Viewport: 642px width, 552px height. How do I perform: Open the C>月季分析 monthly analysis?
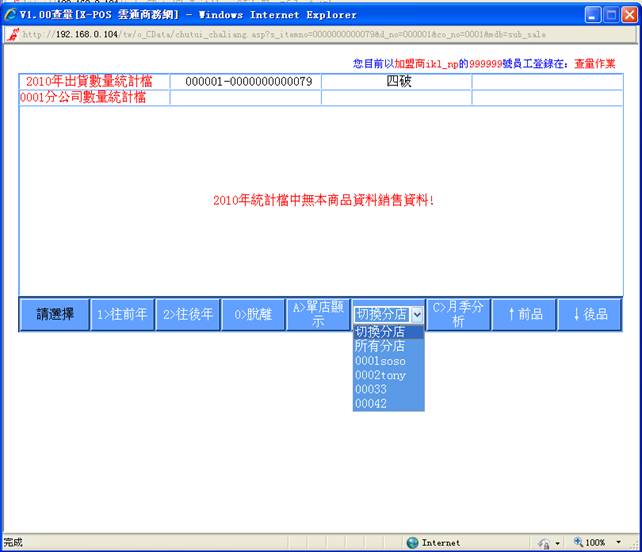458,314
